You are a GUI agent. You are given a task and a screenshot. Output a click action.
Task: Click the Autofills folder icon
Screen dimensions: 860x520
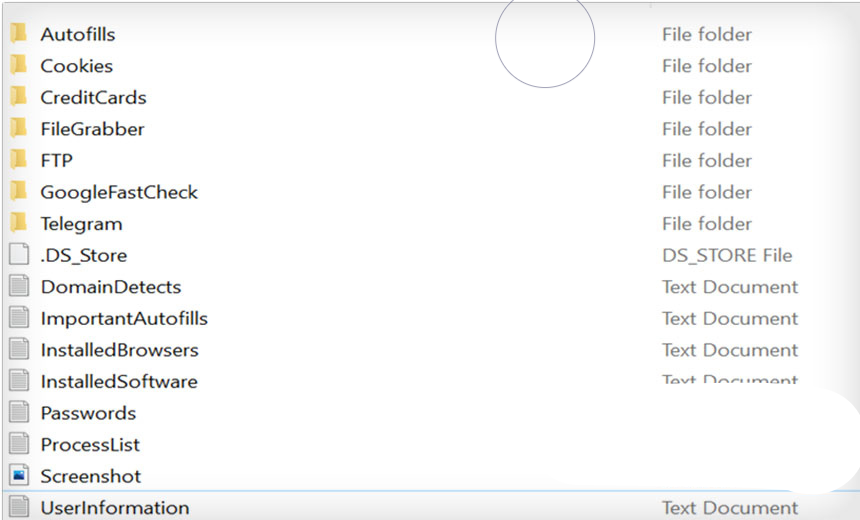pyautogui.click(x=19, y=34)
